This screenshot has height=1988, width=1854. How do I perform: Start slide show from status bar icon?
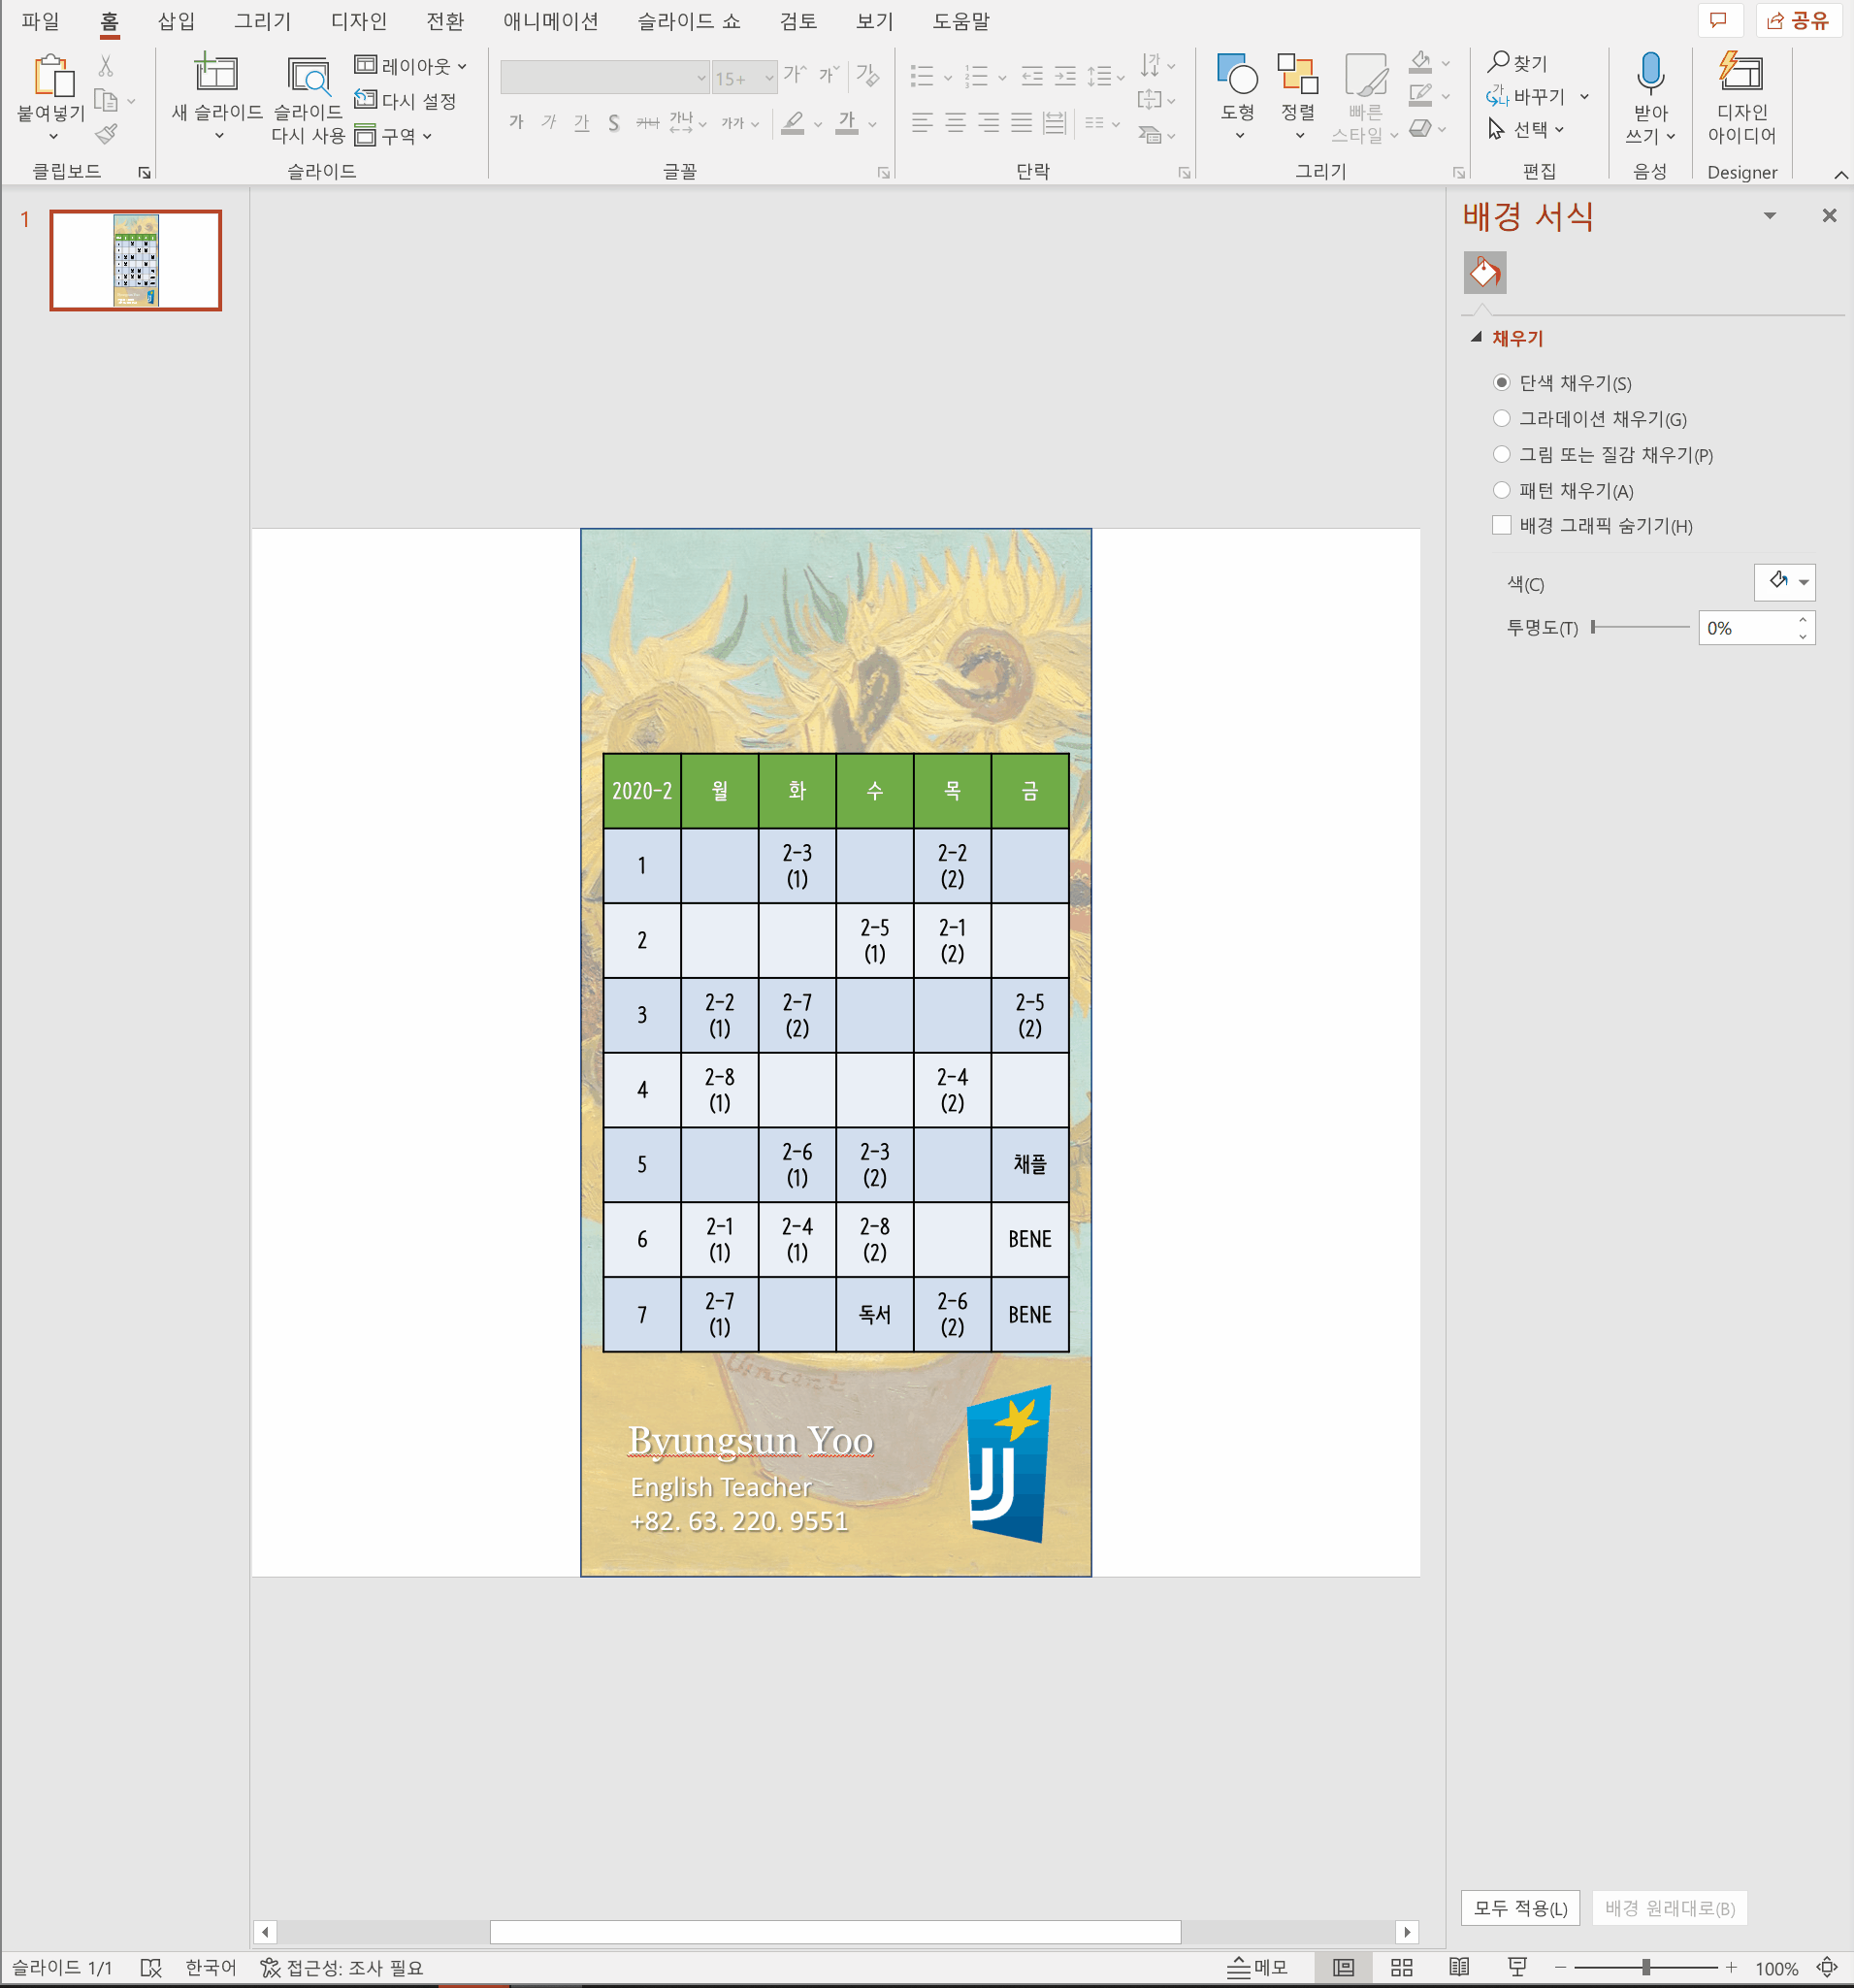[x=1517, y=1967]
